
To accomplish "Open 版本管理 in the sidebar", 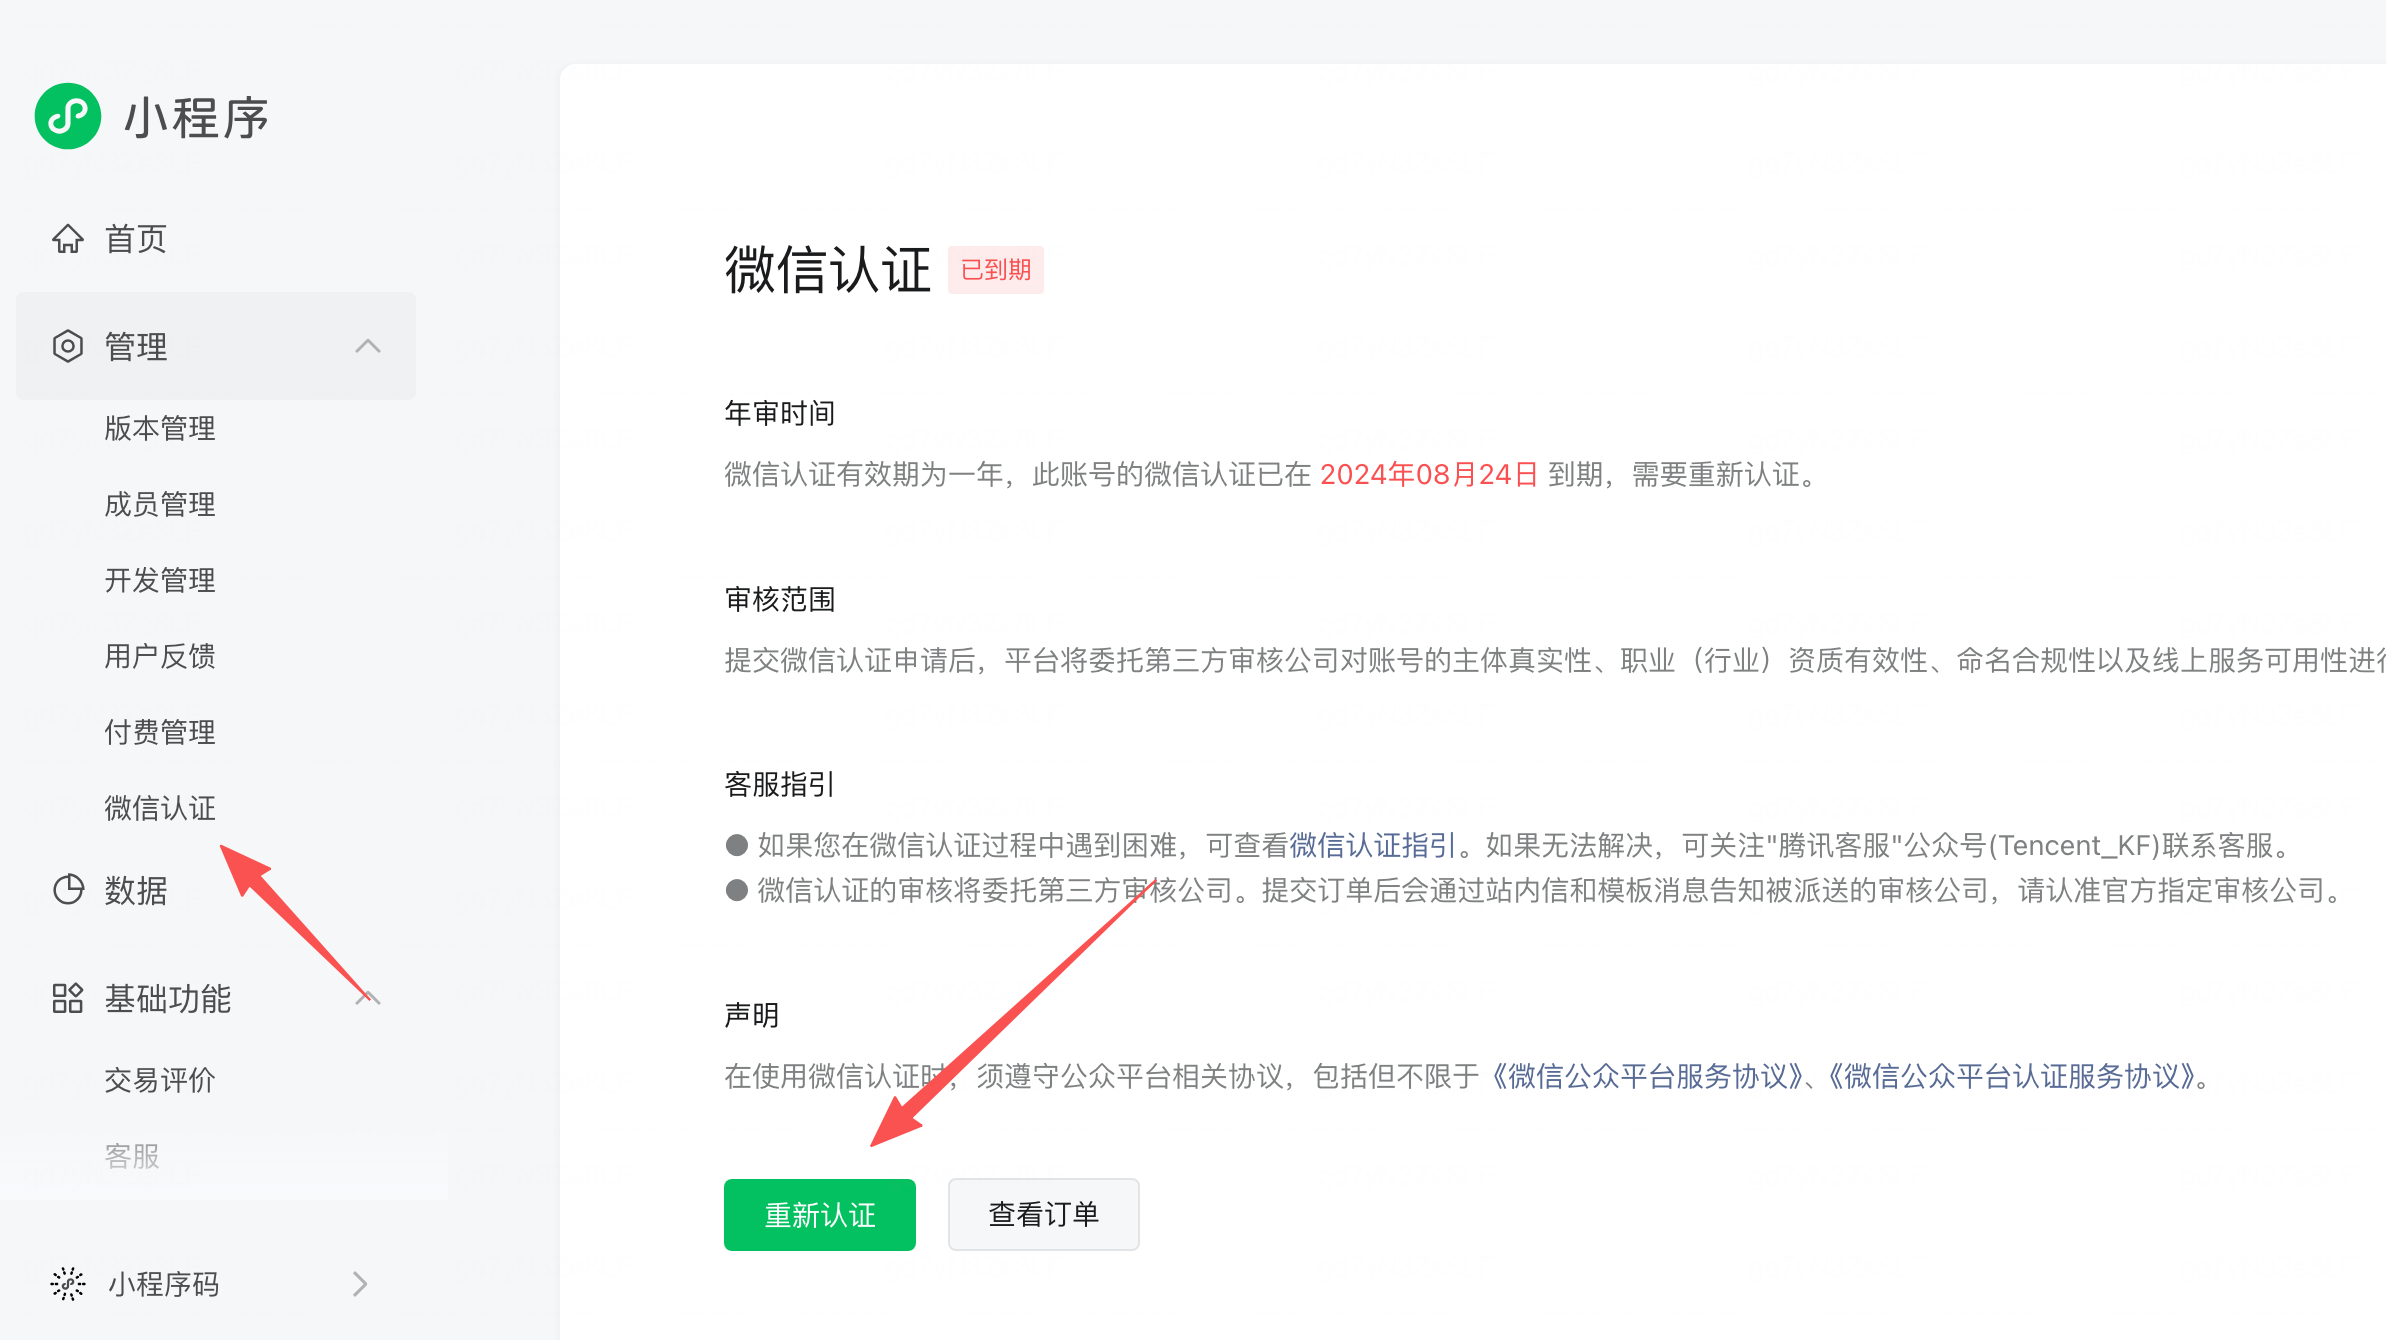I will 160,428.
